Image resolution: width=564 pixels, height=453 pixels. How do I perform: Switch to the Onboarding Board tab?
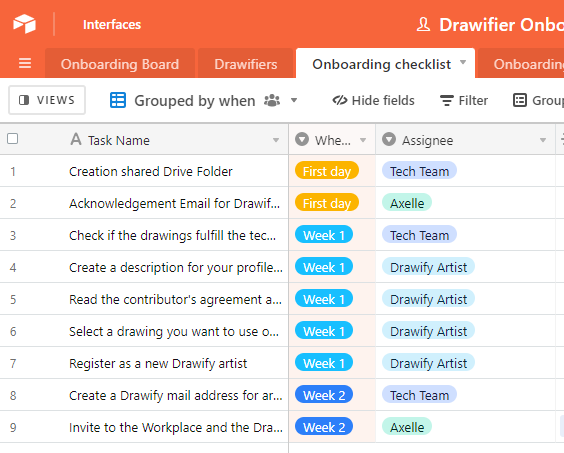[120, 64]
